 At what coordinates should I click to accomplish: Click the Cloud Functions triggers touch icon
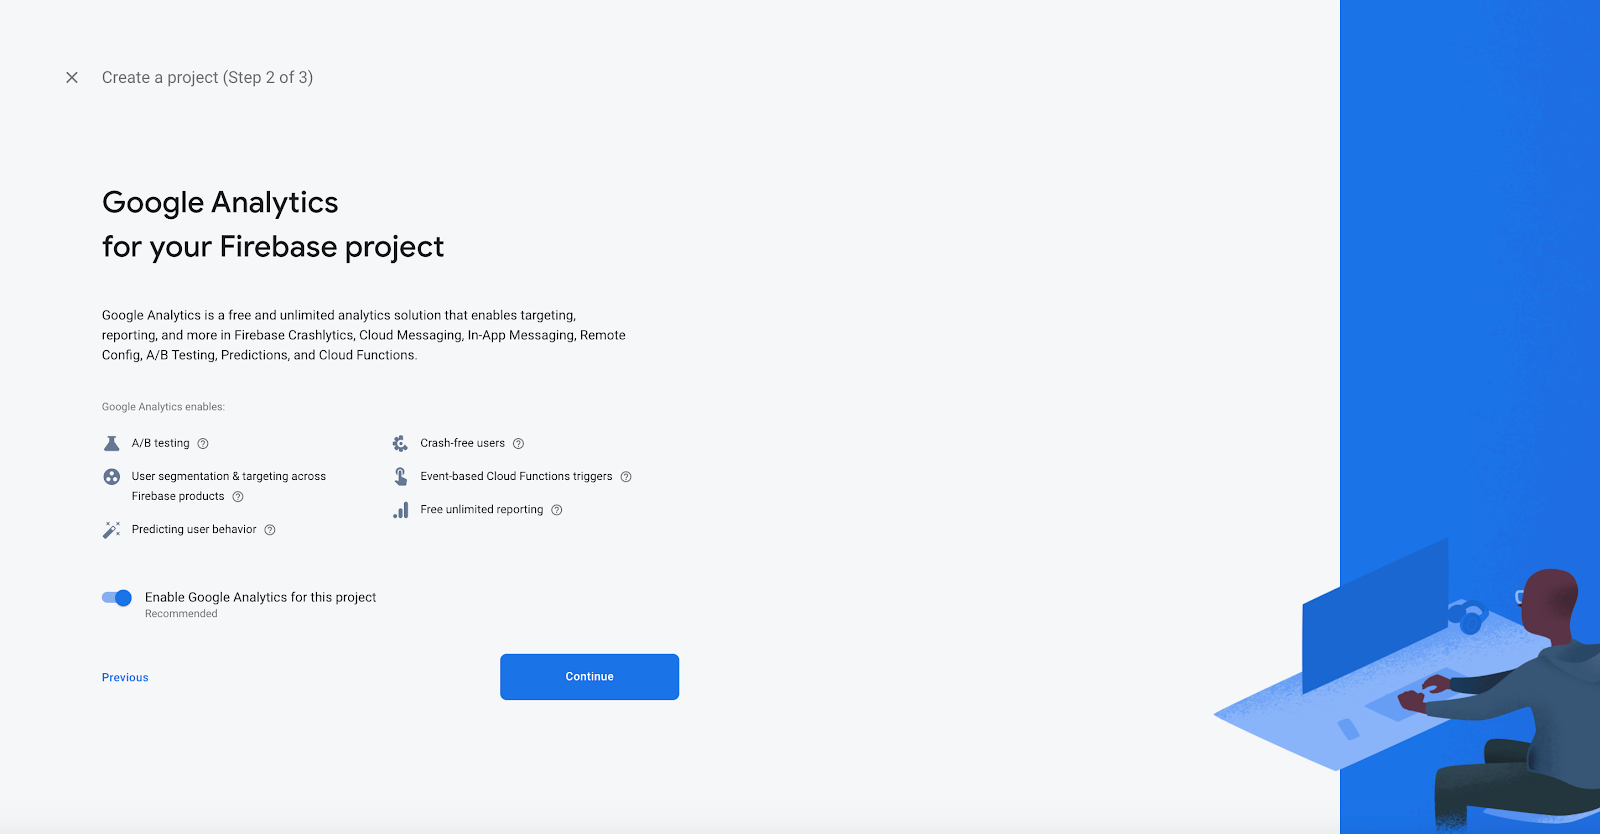coord(400,477)
